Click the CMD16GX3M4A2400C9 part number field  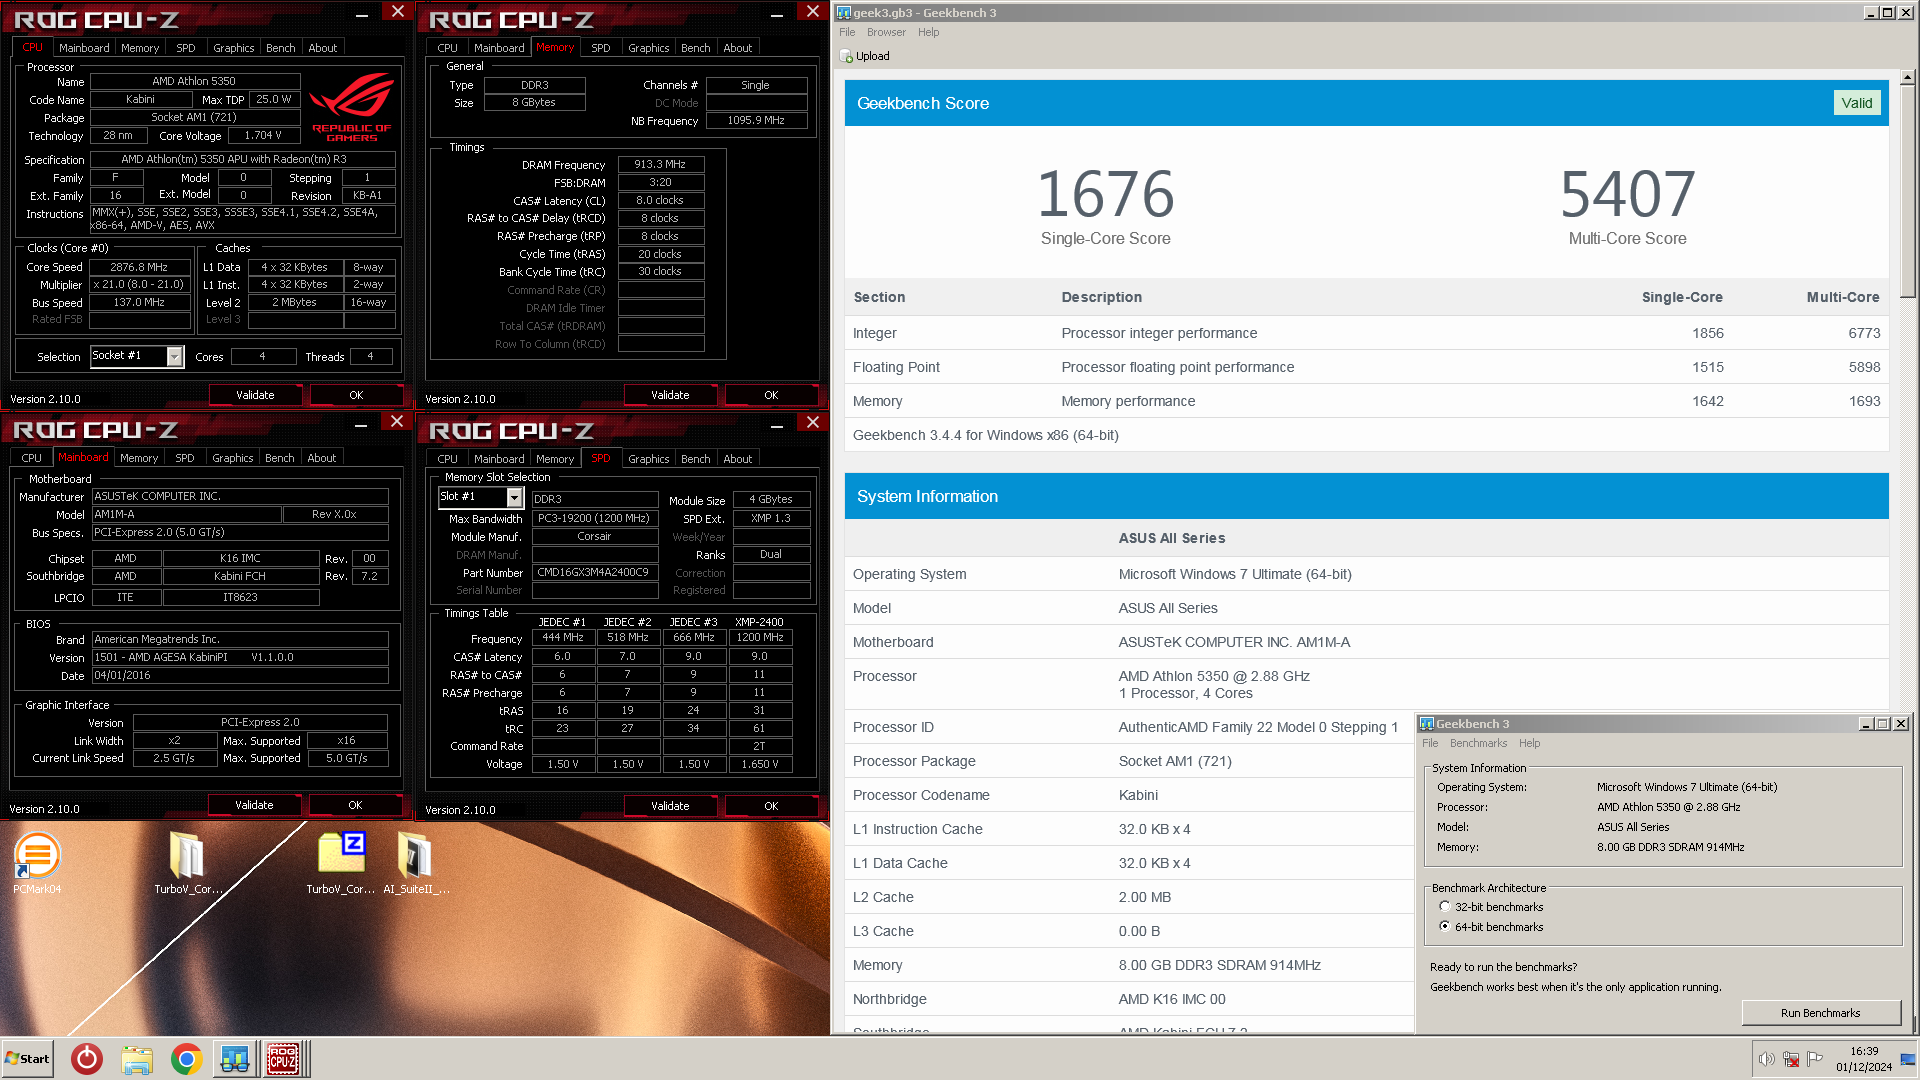pos(593,573)
